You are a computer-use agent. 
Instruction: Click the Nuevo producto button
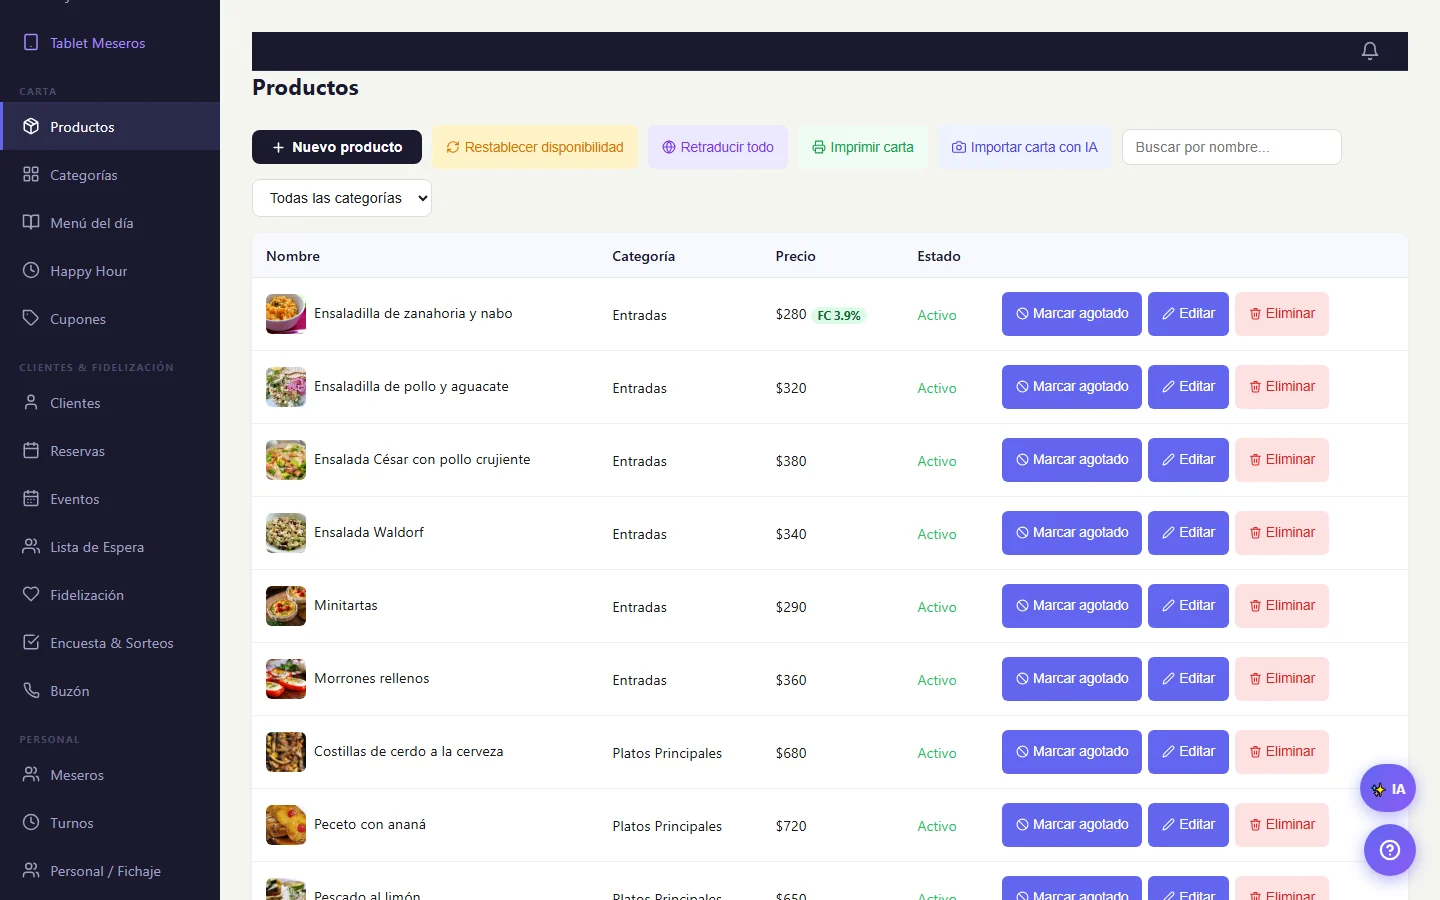[x=337, y=147]
